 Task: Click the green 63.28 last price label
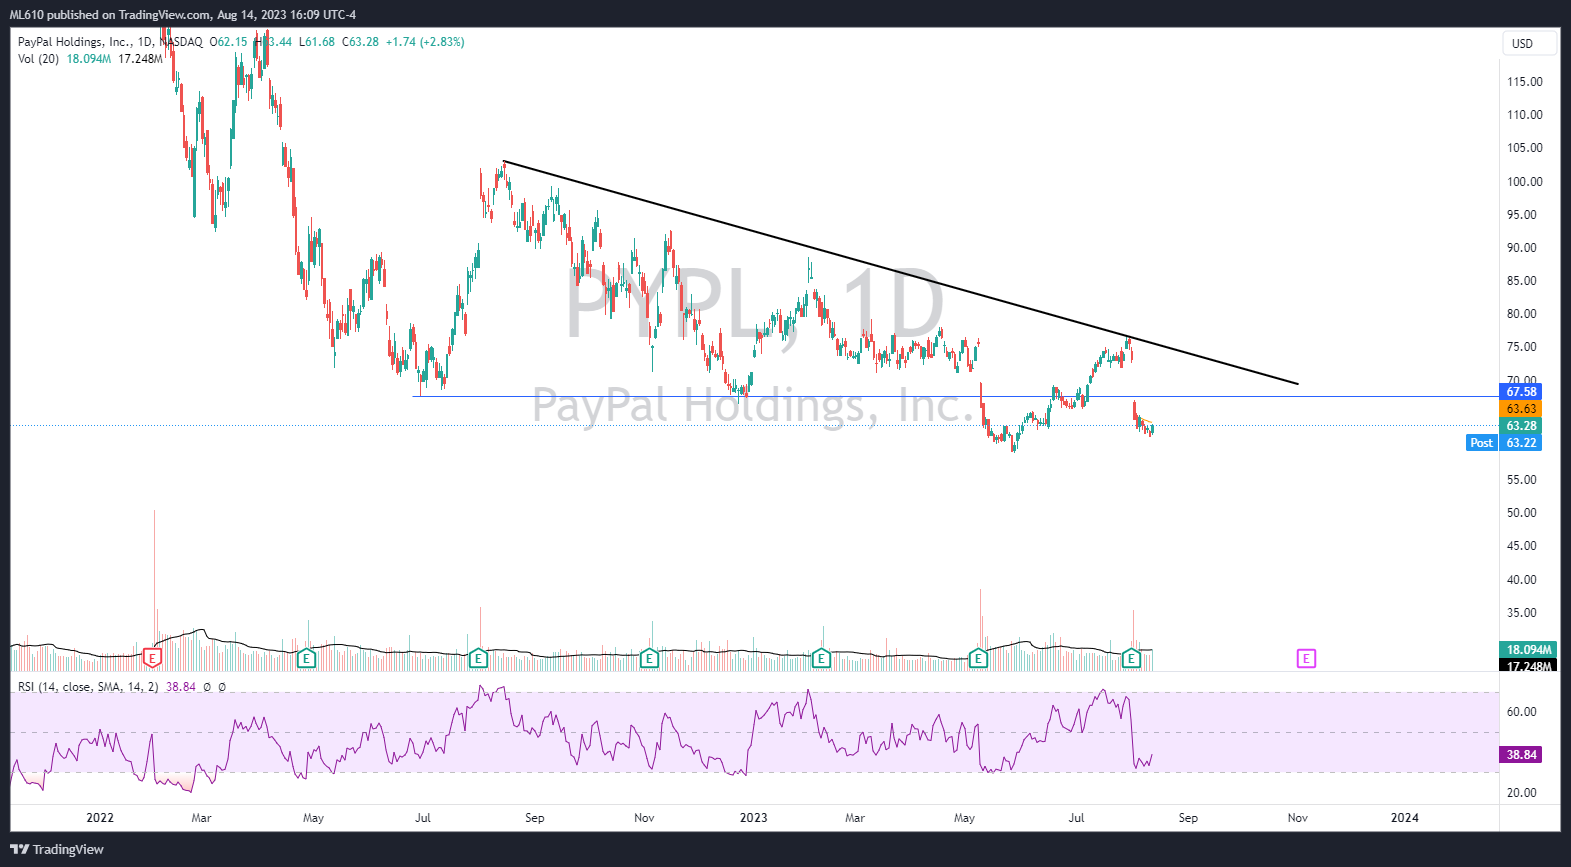pyautogui.click(x=1521, y=426)
